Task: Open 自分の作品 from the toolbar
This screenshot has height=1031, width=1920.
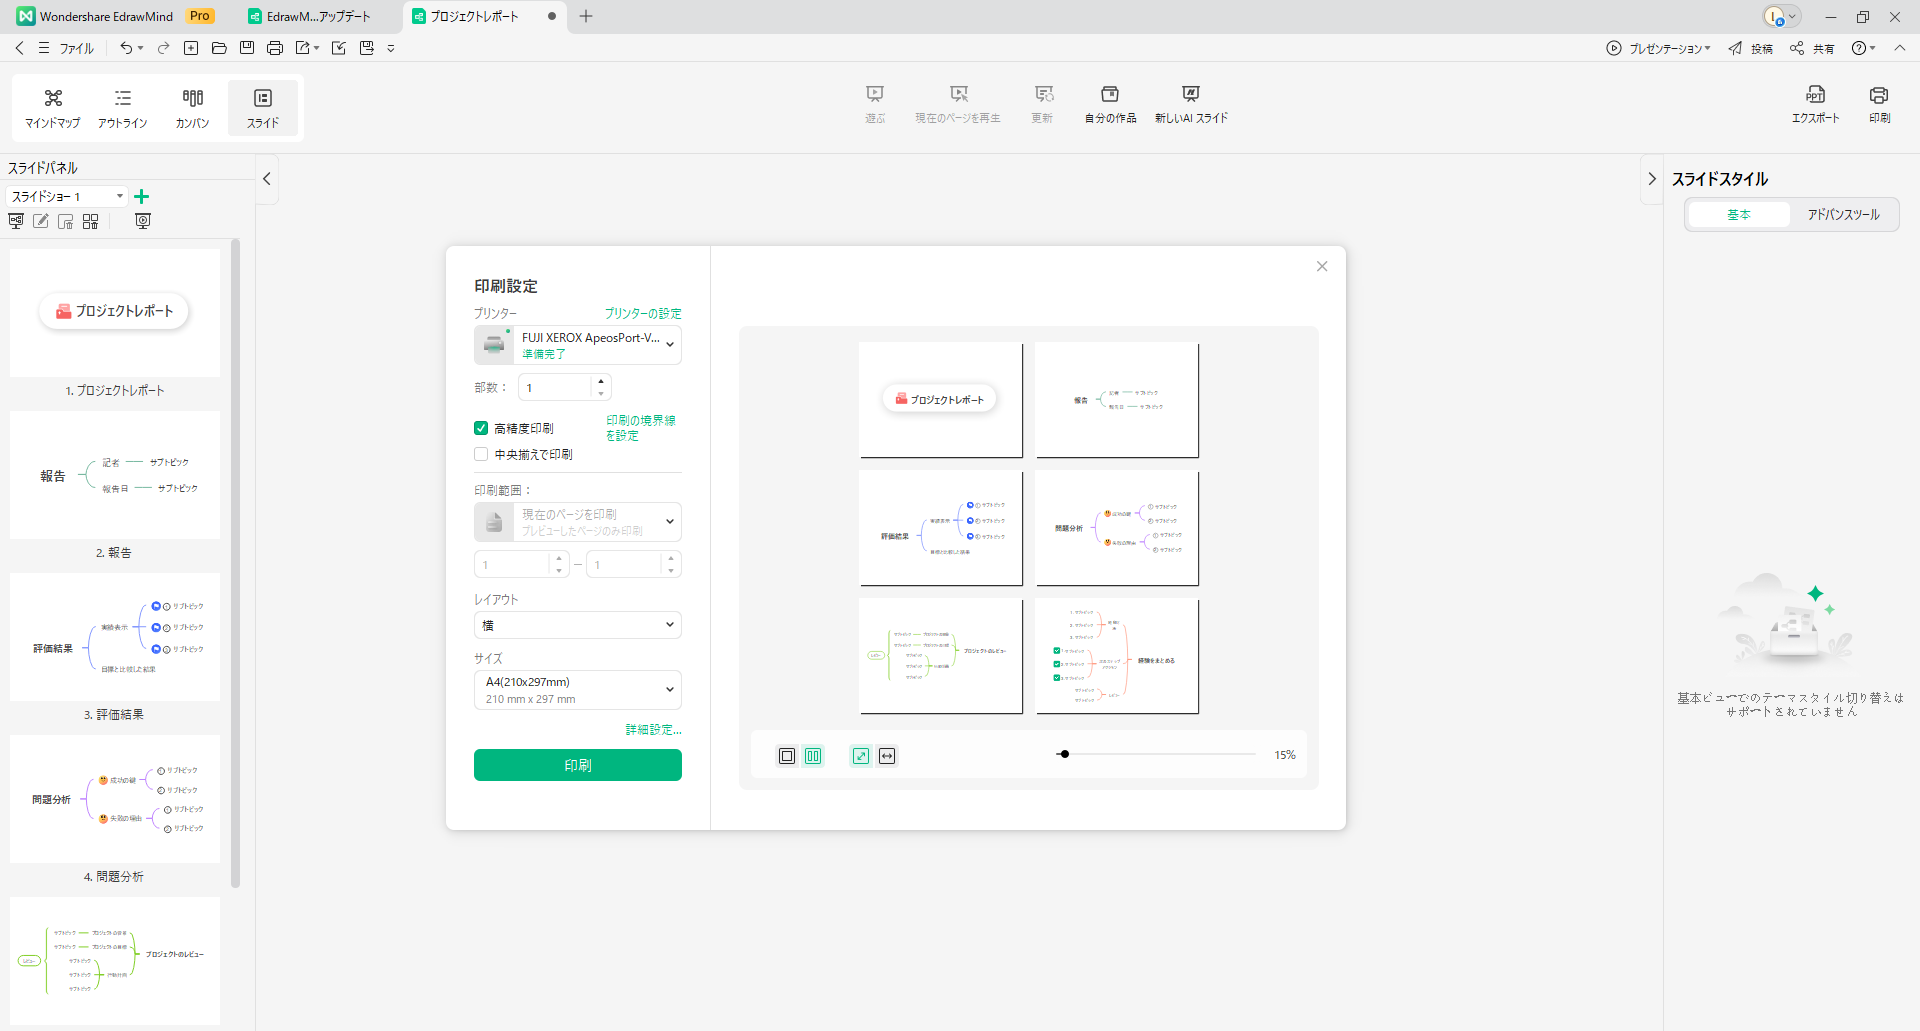Action: click(x=1110, y=103)
